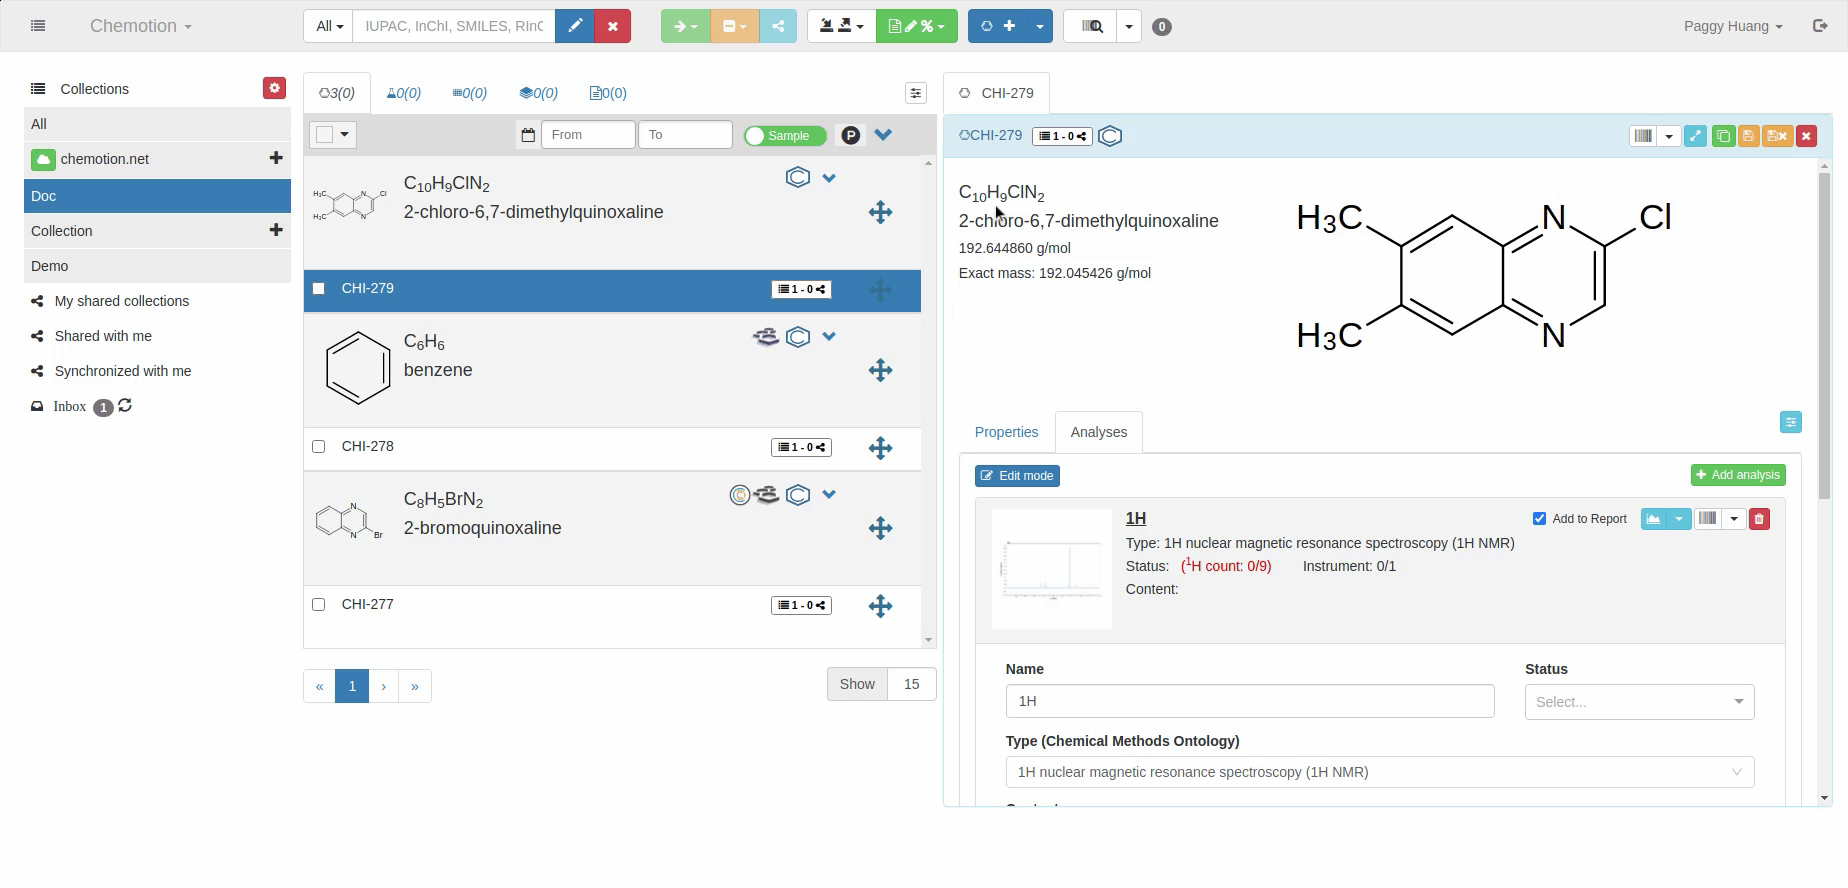Click the share icon in the top toolbar
1848x888 pixels.
point(778,26)
